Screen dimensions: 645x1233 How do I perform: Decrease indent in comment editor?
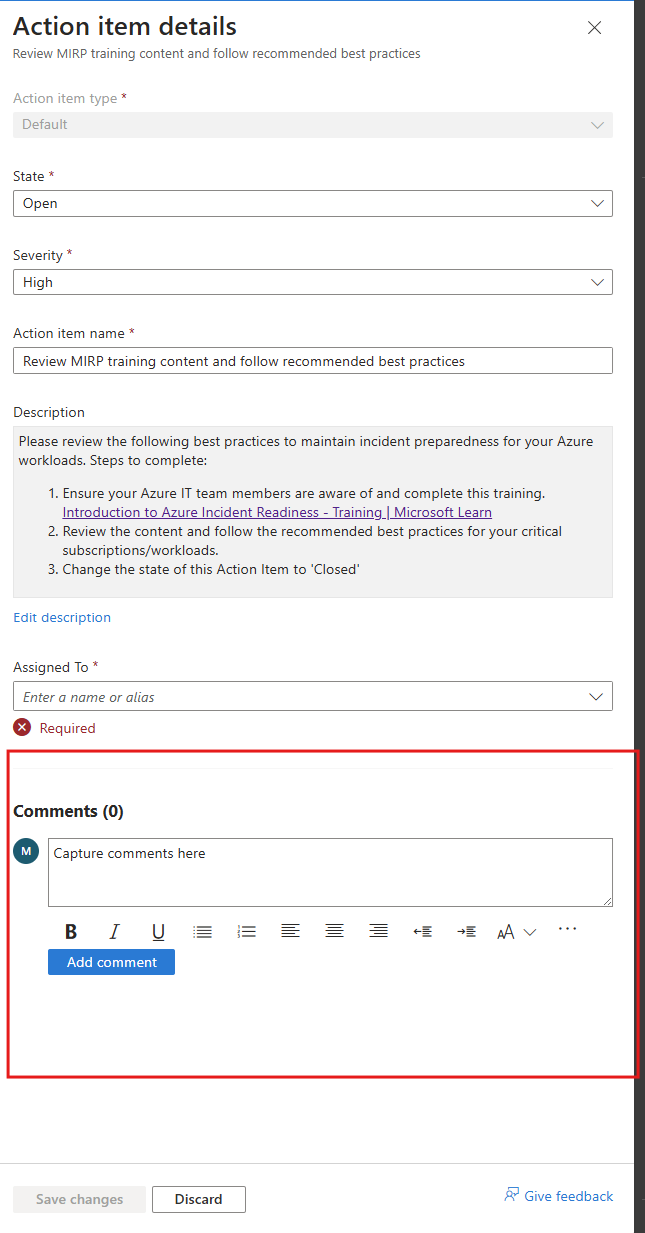click(x=422, y=931)
